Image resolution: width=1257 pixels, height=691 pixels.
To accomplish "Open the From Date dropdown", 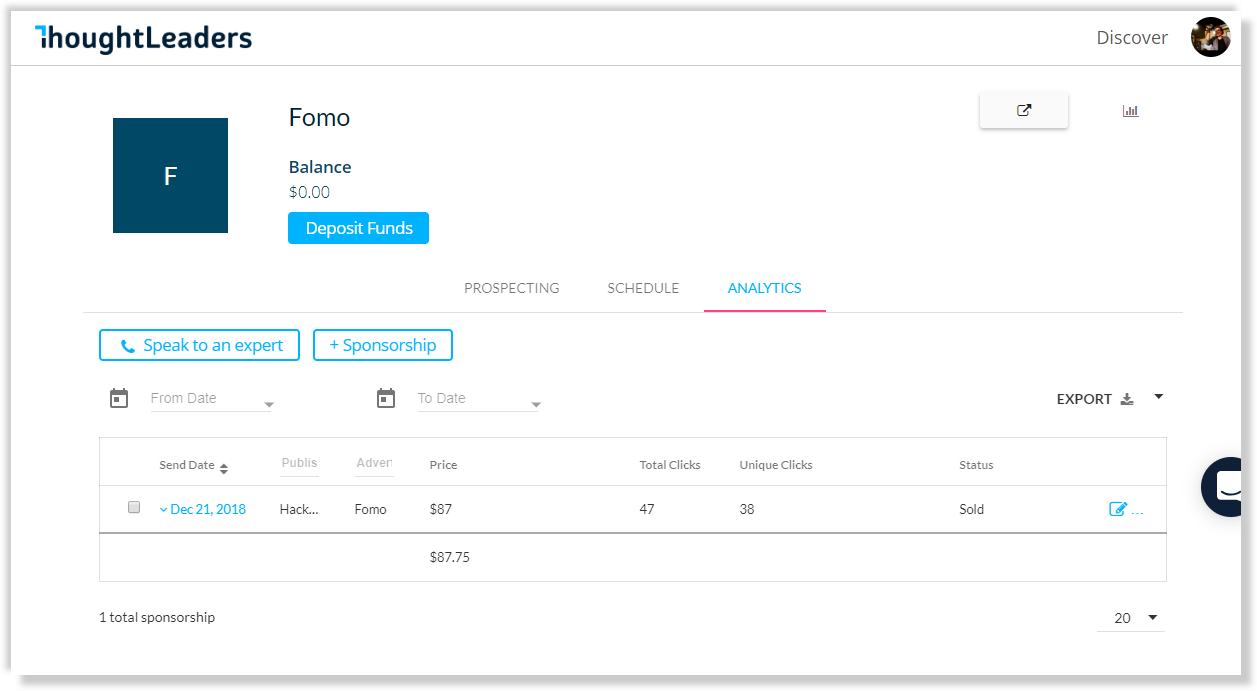I will (x=212, y=399).
